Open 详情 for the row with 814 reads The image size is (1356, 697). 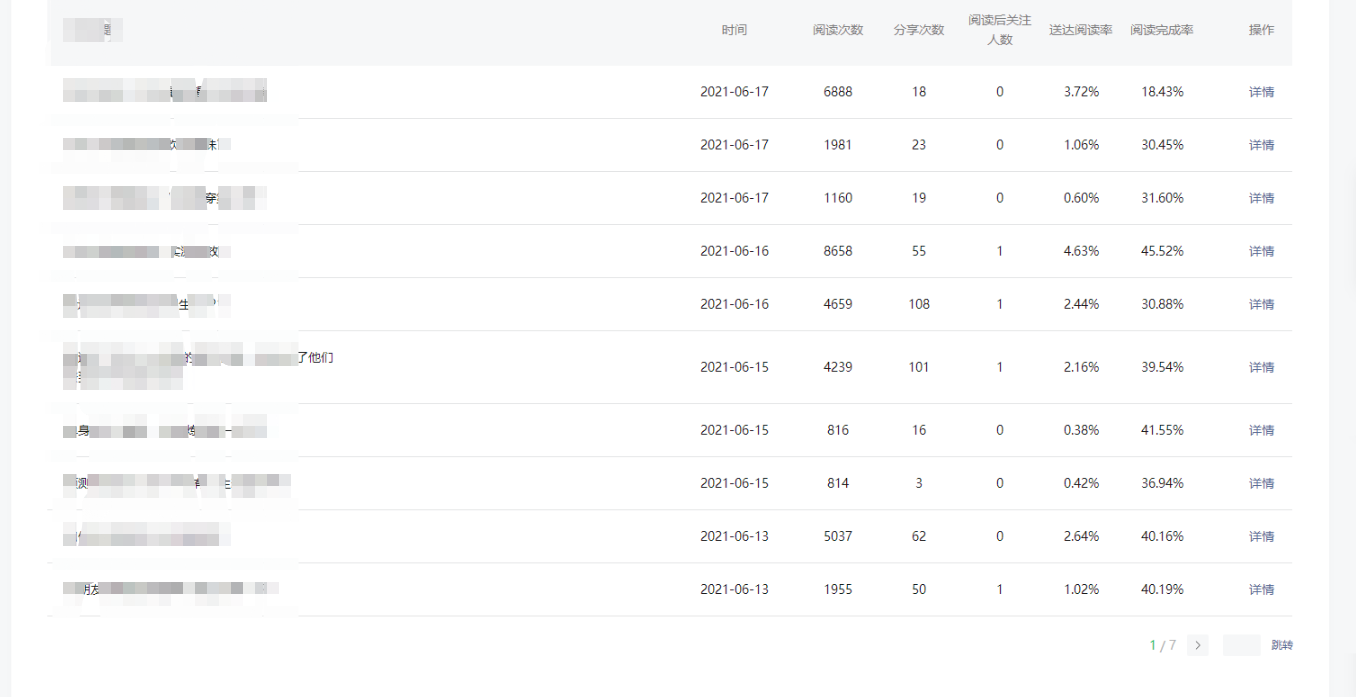1262,483
